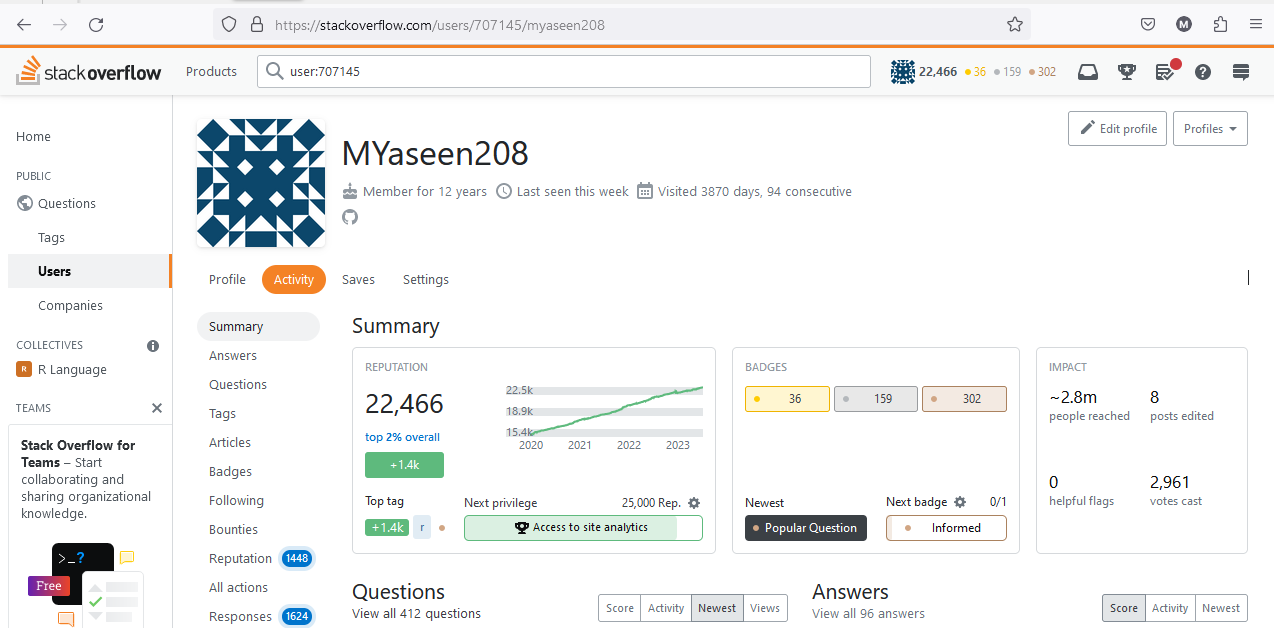Click the gear icon beside Next badge
Image resolution: width=1274 pixels, height=628 pixels.
coord(960,502)
